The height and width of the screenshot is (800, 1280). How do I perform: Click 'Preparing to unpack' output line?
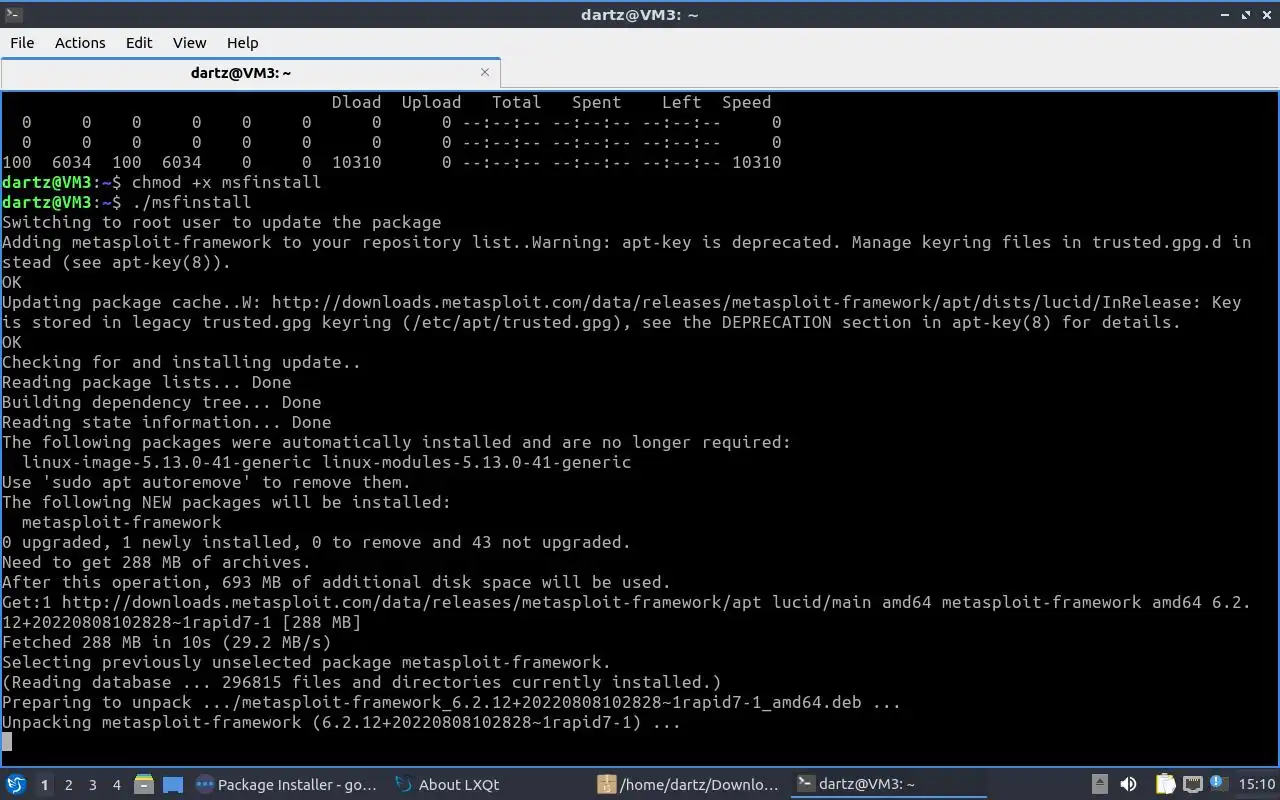[451, 702]
